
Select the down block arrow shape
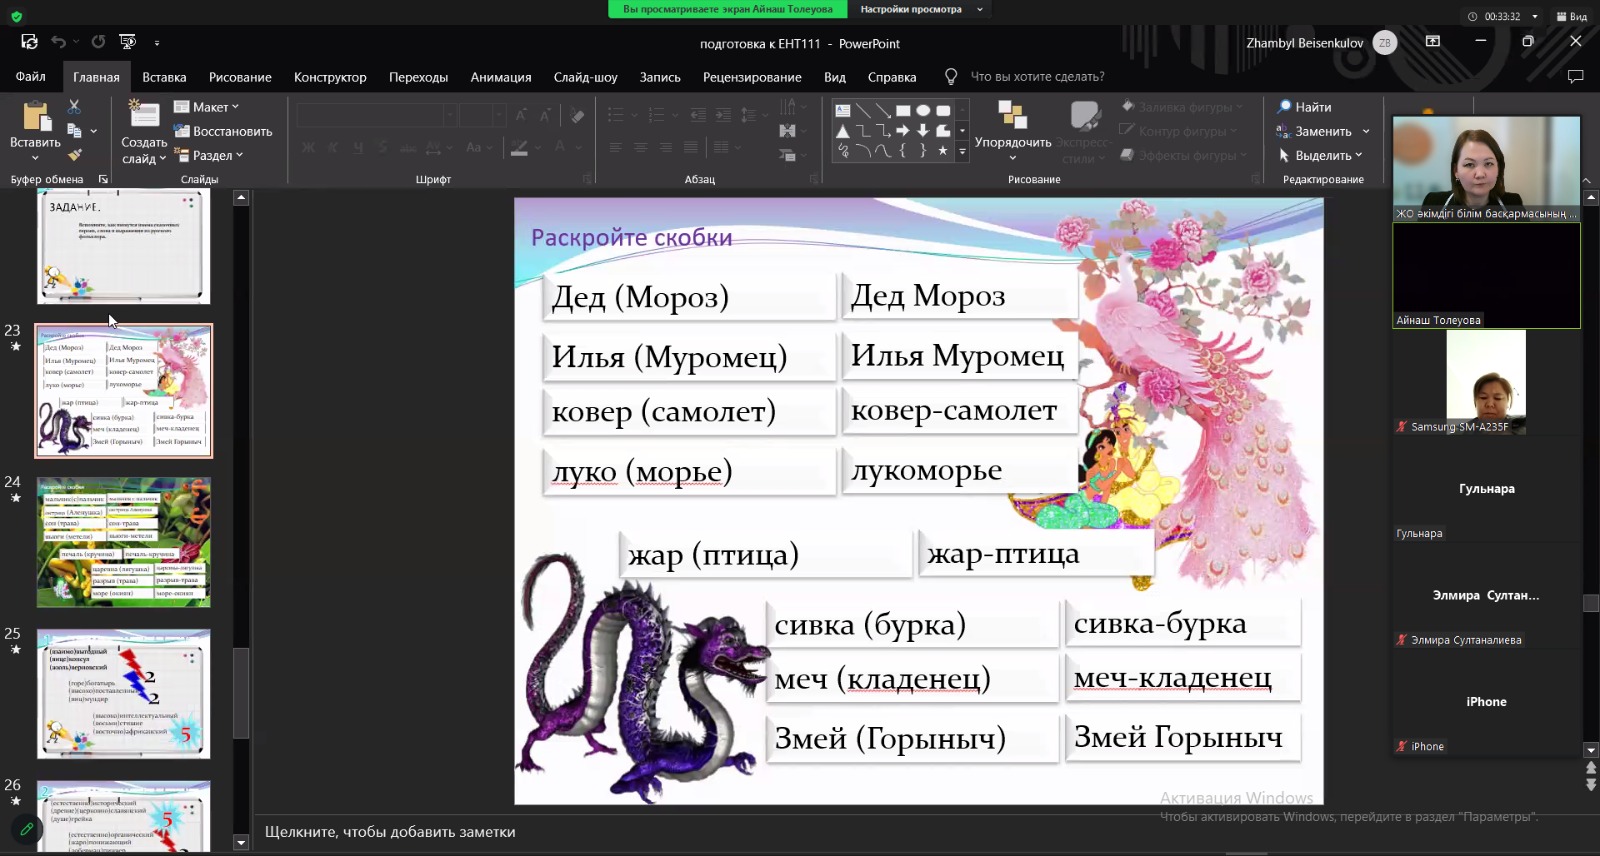point(923,131)
